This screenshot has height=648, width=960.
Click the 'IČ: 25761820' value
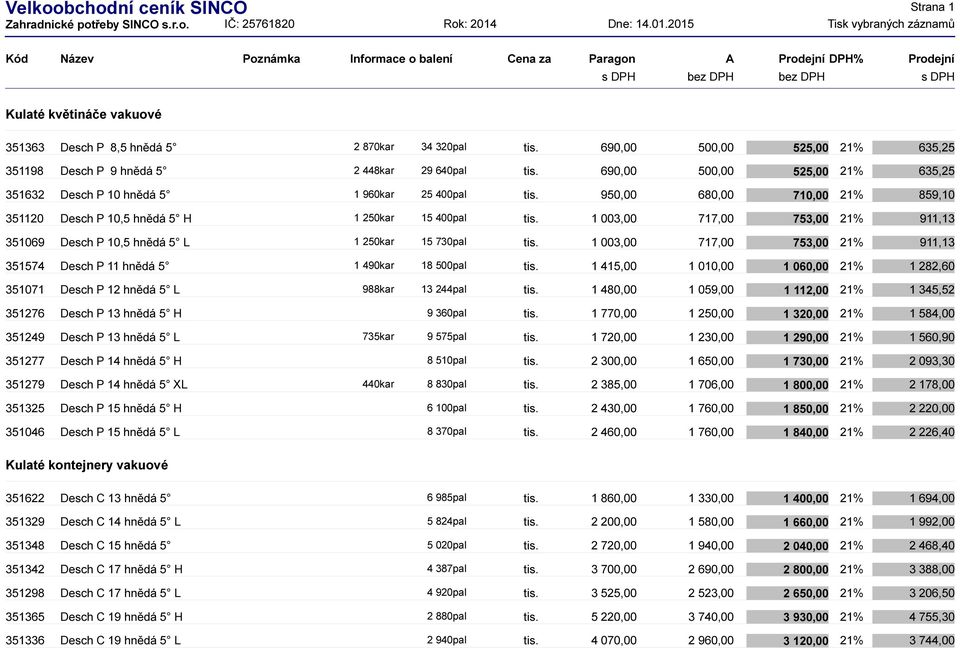[x=259, y=24]
